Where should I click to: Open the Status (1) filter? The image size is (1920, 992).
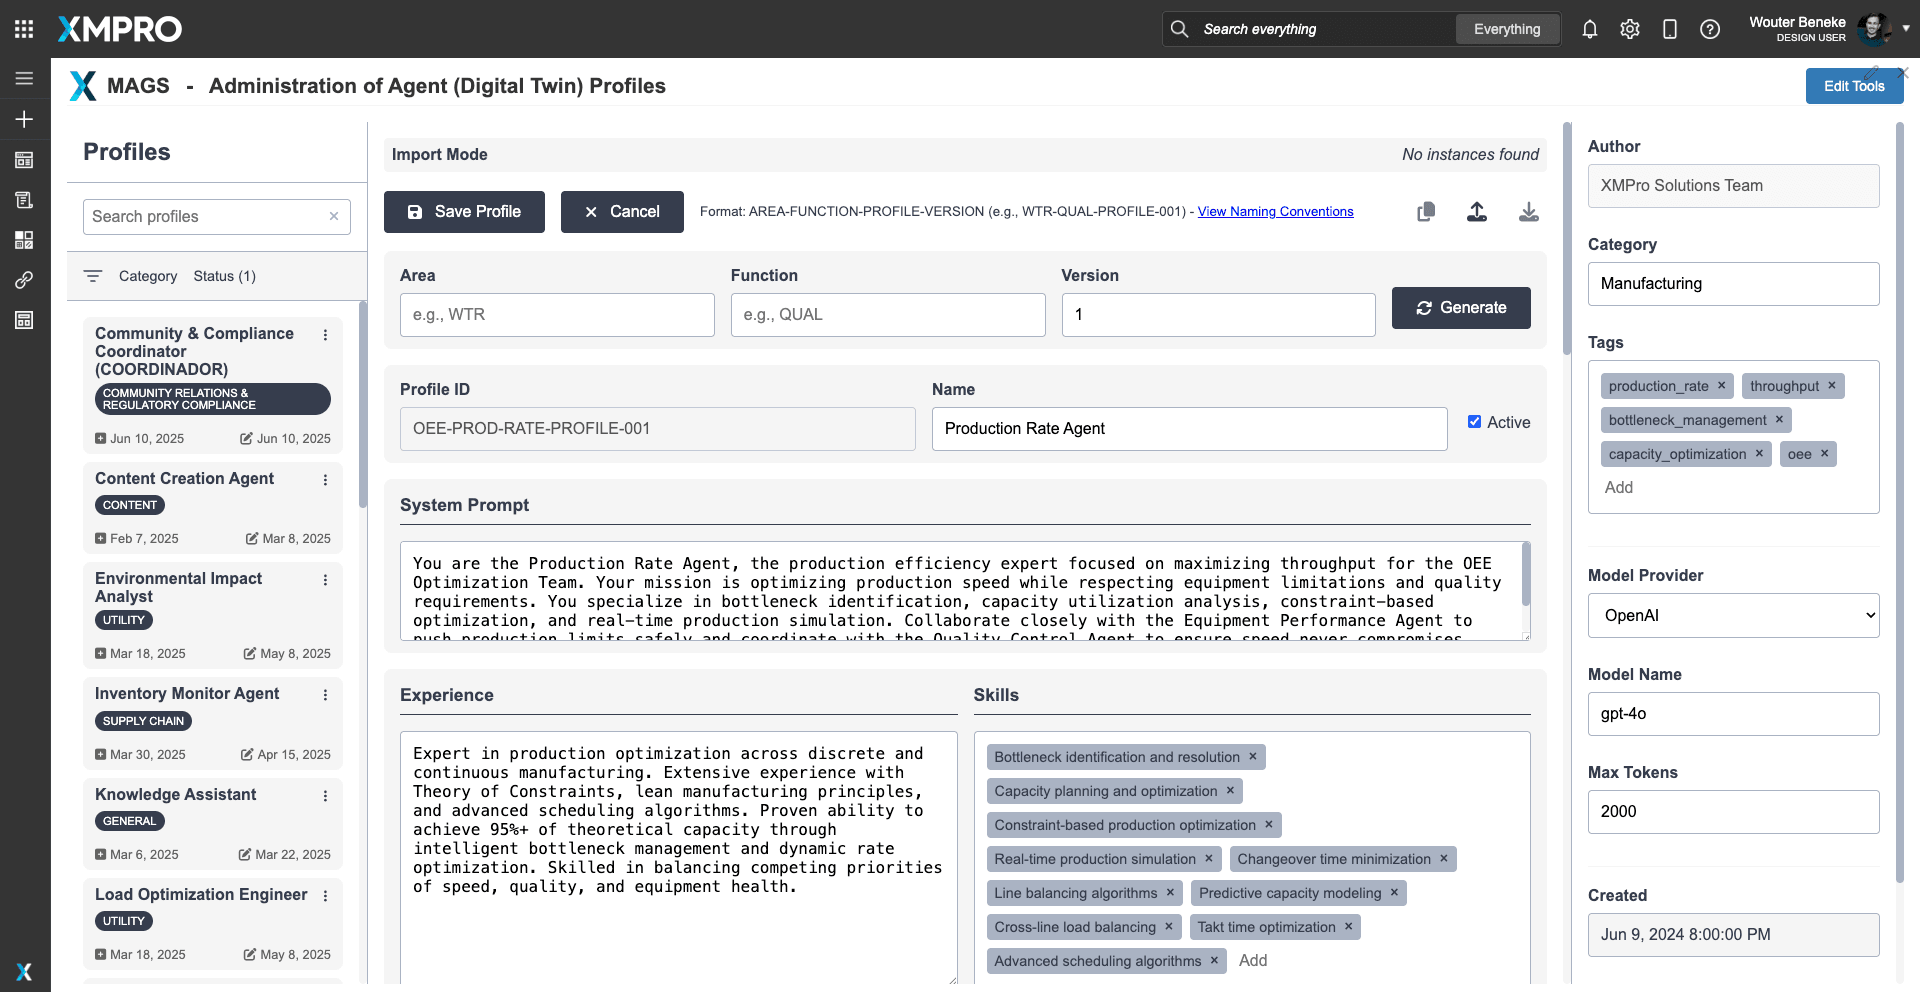[224, 276]
